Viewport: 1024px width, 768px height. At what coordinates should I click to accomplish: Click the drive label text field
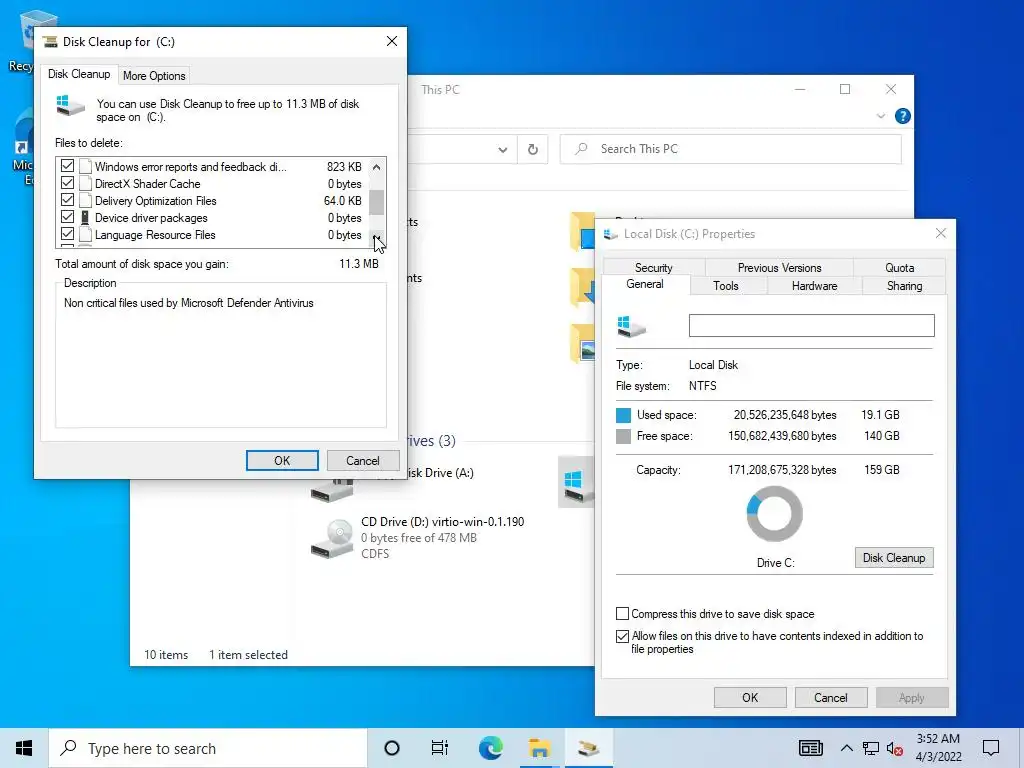click(x=811, y=325)
